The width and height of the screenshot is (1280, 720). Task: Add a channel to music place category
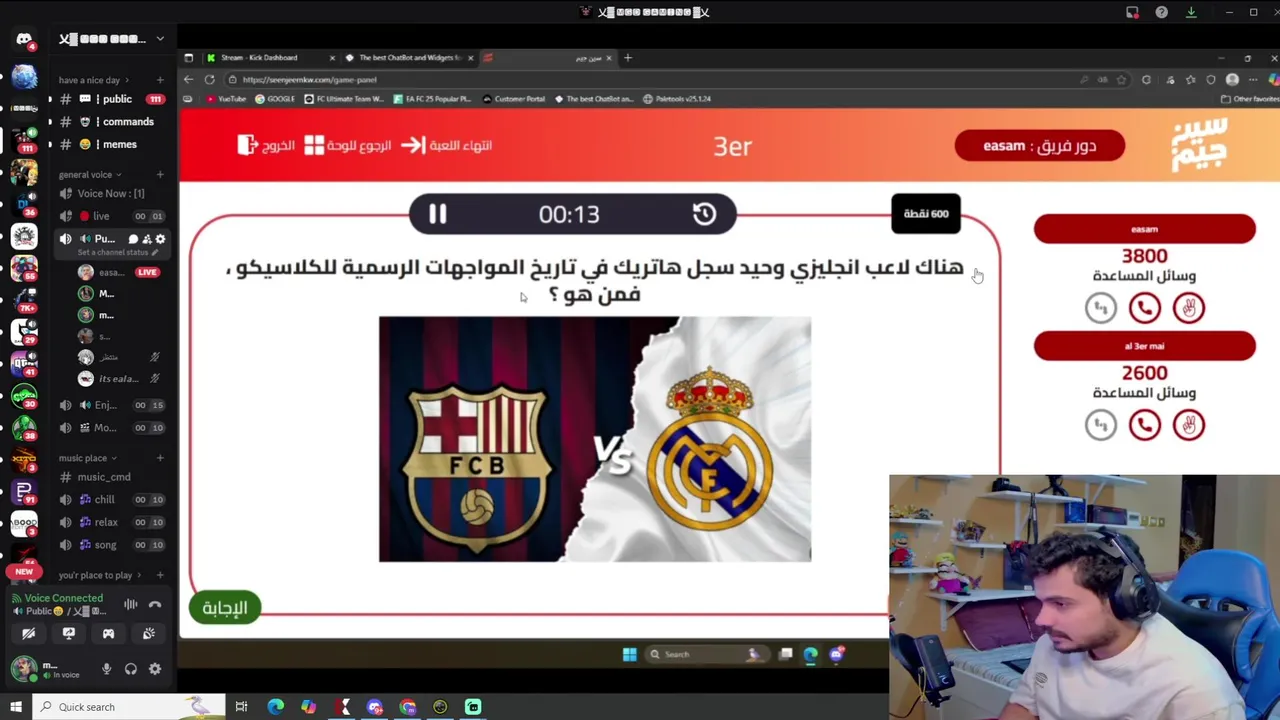coord(160,458)
